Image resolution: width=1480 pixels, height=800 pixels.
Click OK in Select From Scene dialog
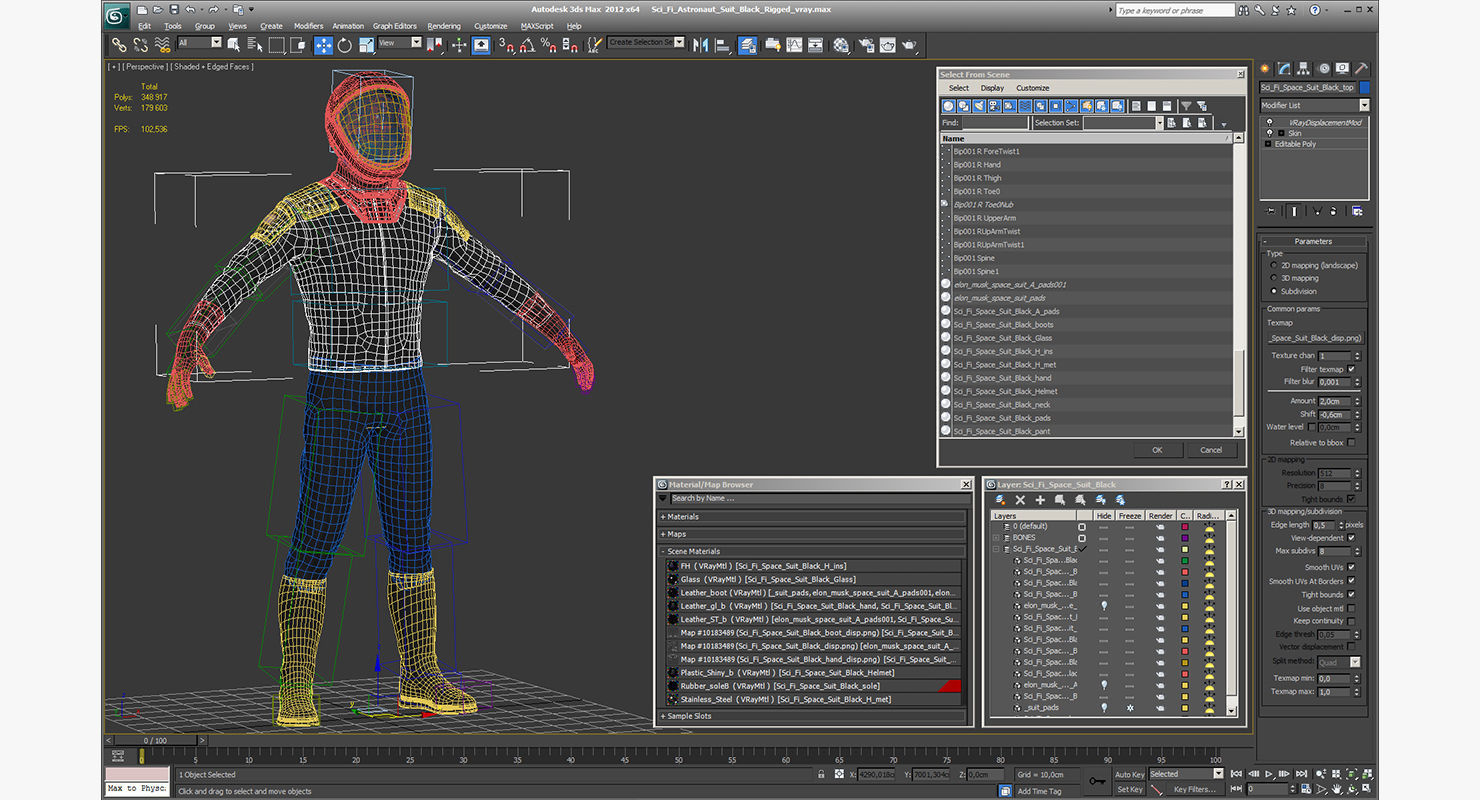(1157, 450)
